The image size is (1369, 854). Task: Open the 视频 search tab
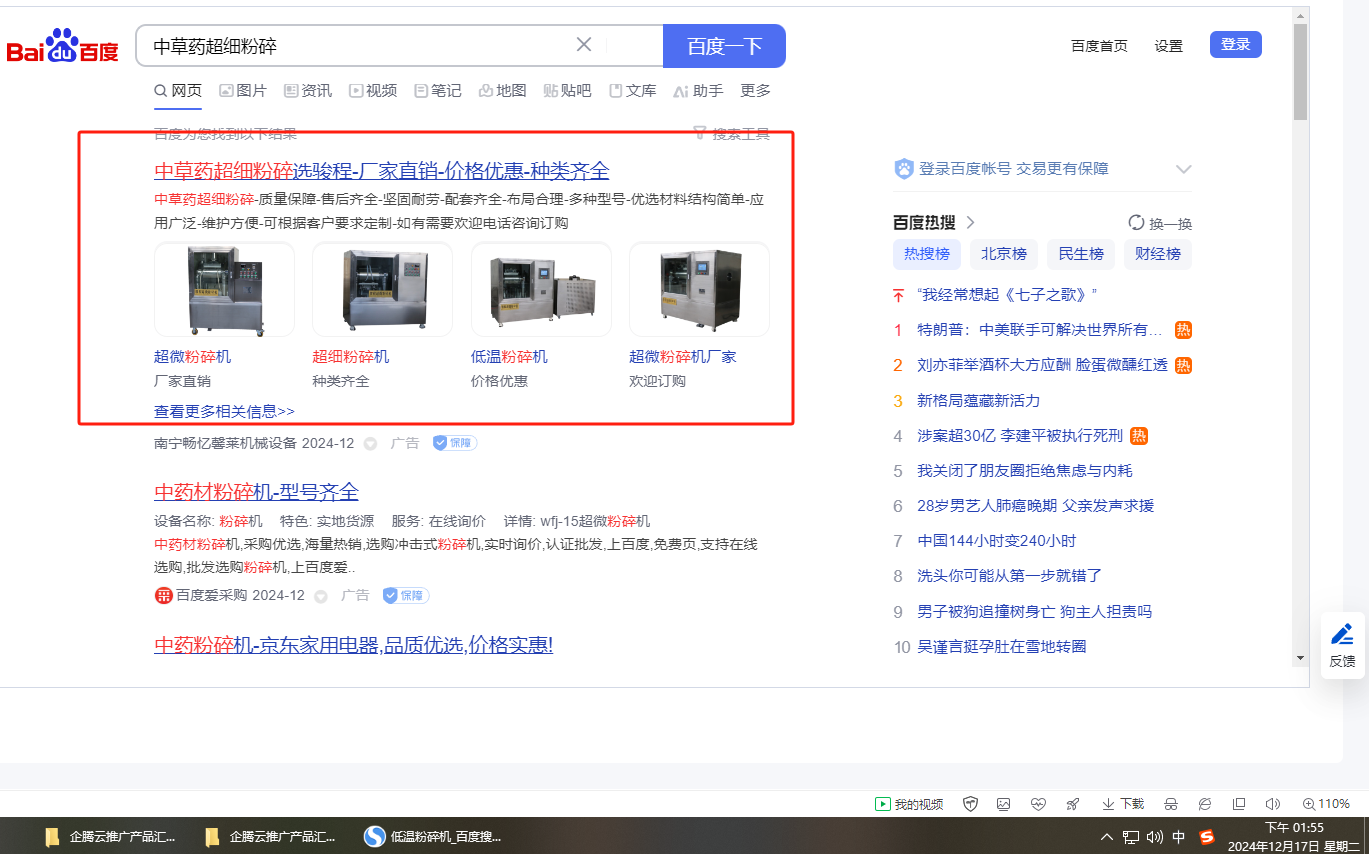[x=373, y=91]
